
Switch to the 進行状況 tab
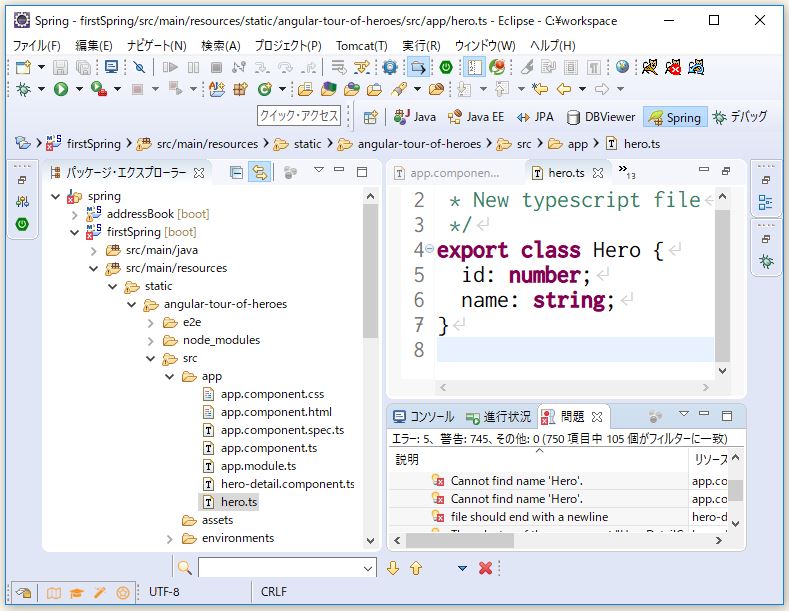click(x=498, y=417)
